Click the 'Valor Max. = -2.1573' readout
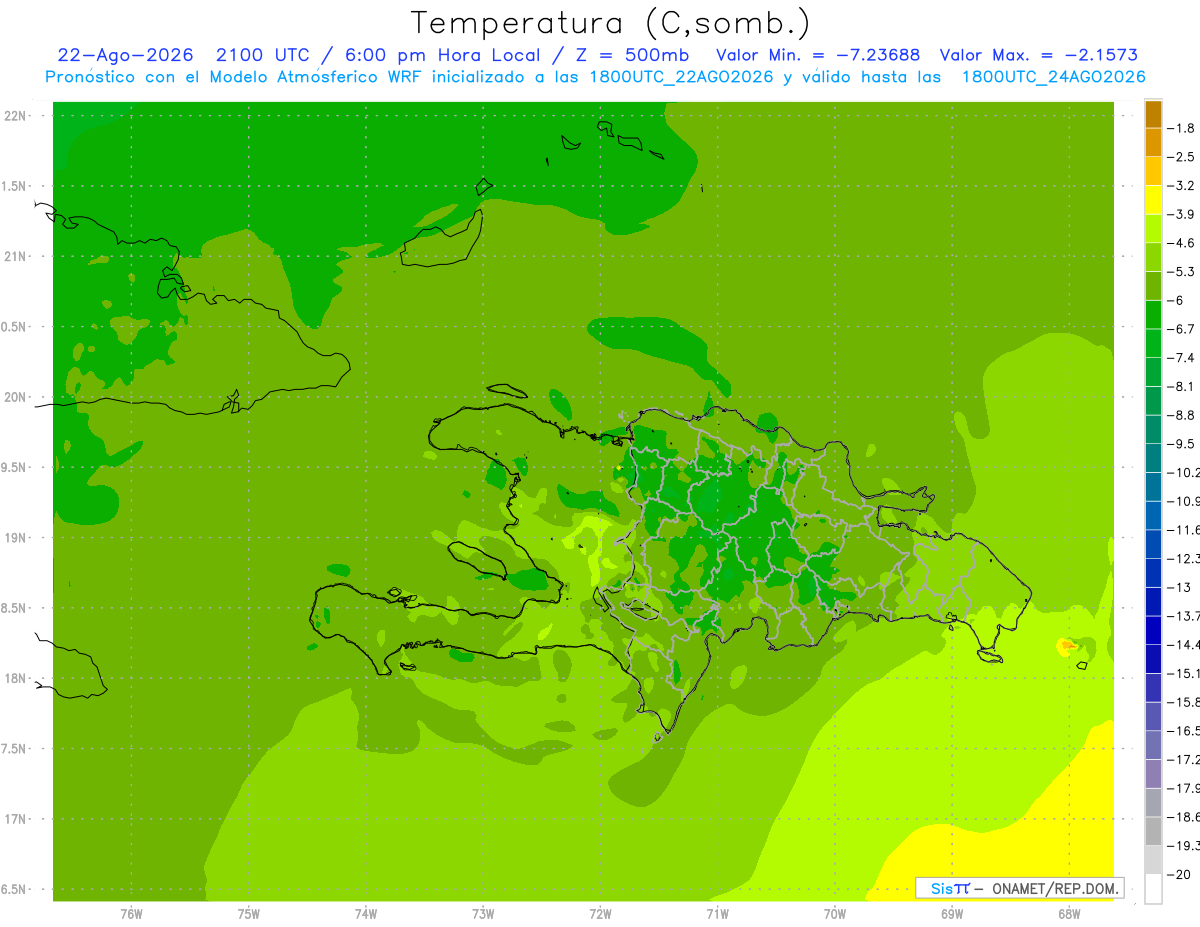 point(1040,55)
